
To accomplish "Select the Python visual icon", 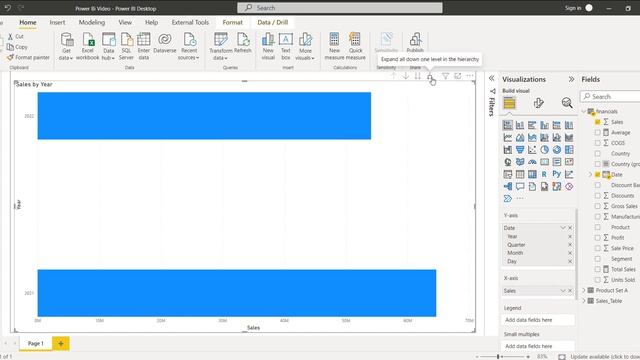I will pyautogui.click(x=556, y=174).
